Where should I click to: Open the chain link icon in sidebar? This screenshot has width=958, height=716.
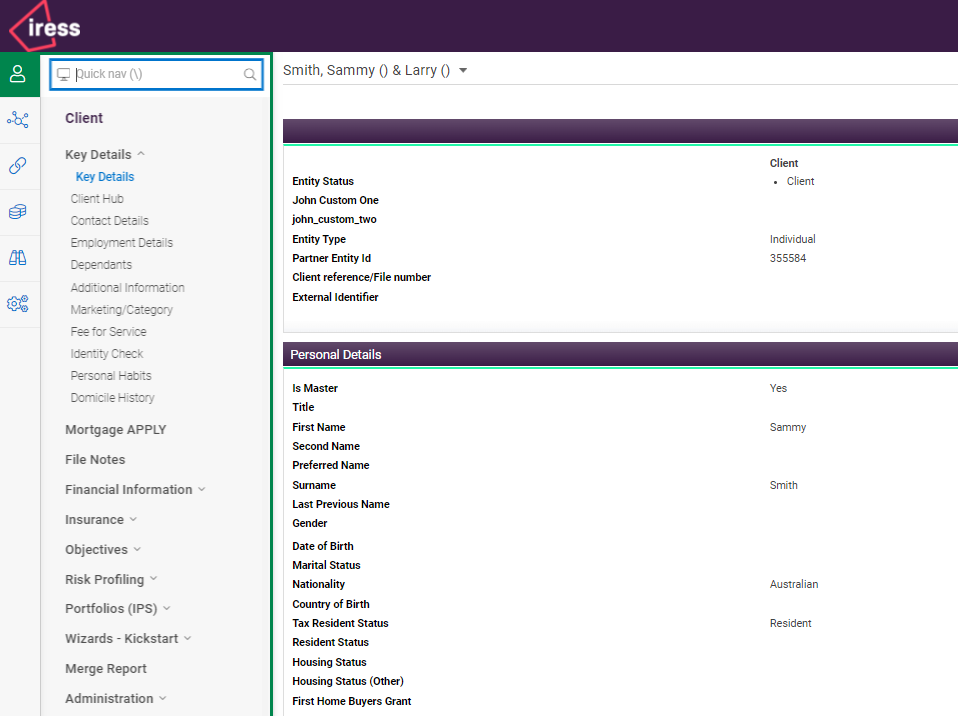(18, 166)
